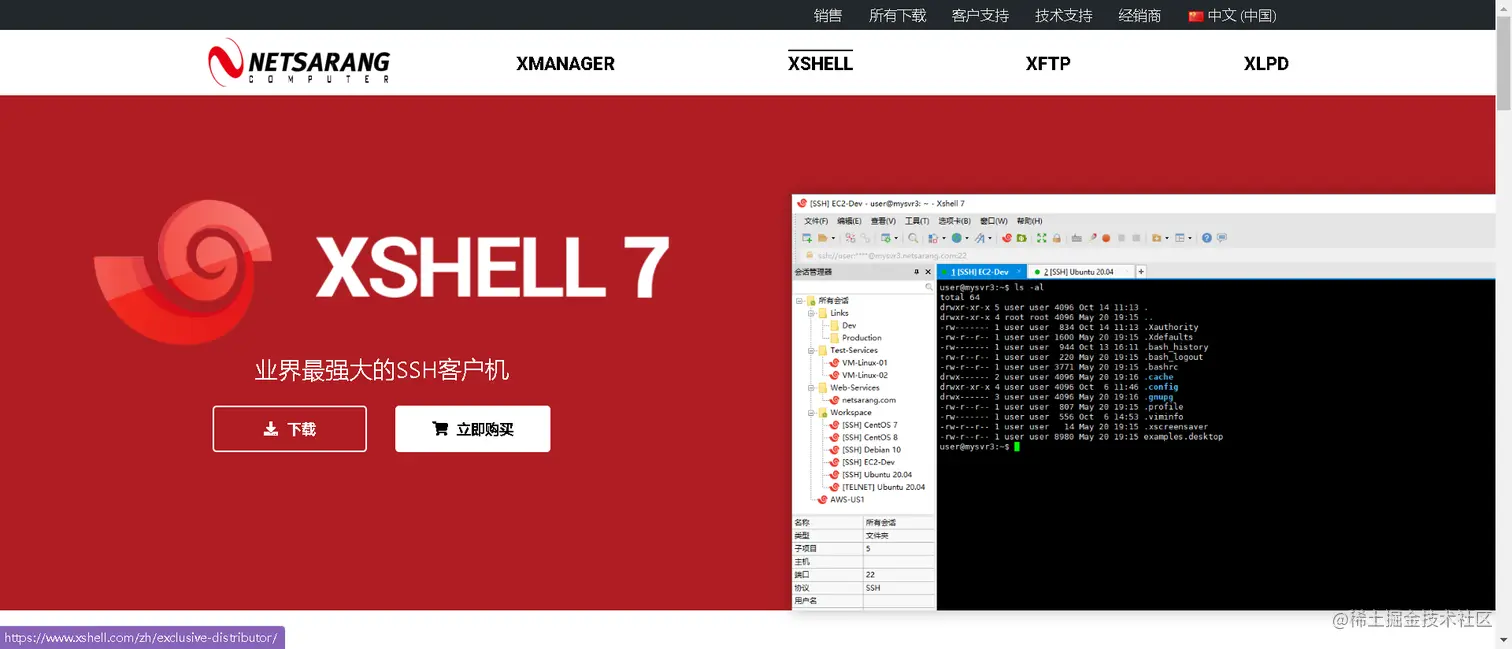
Task: Toggle the lock icon in the toolbar
Action: pyautogui.click(x=1055, y=238)
